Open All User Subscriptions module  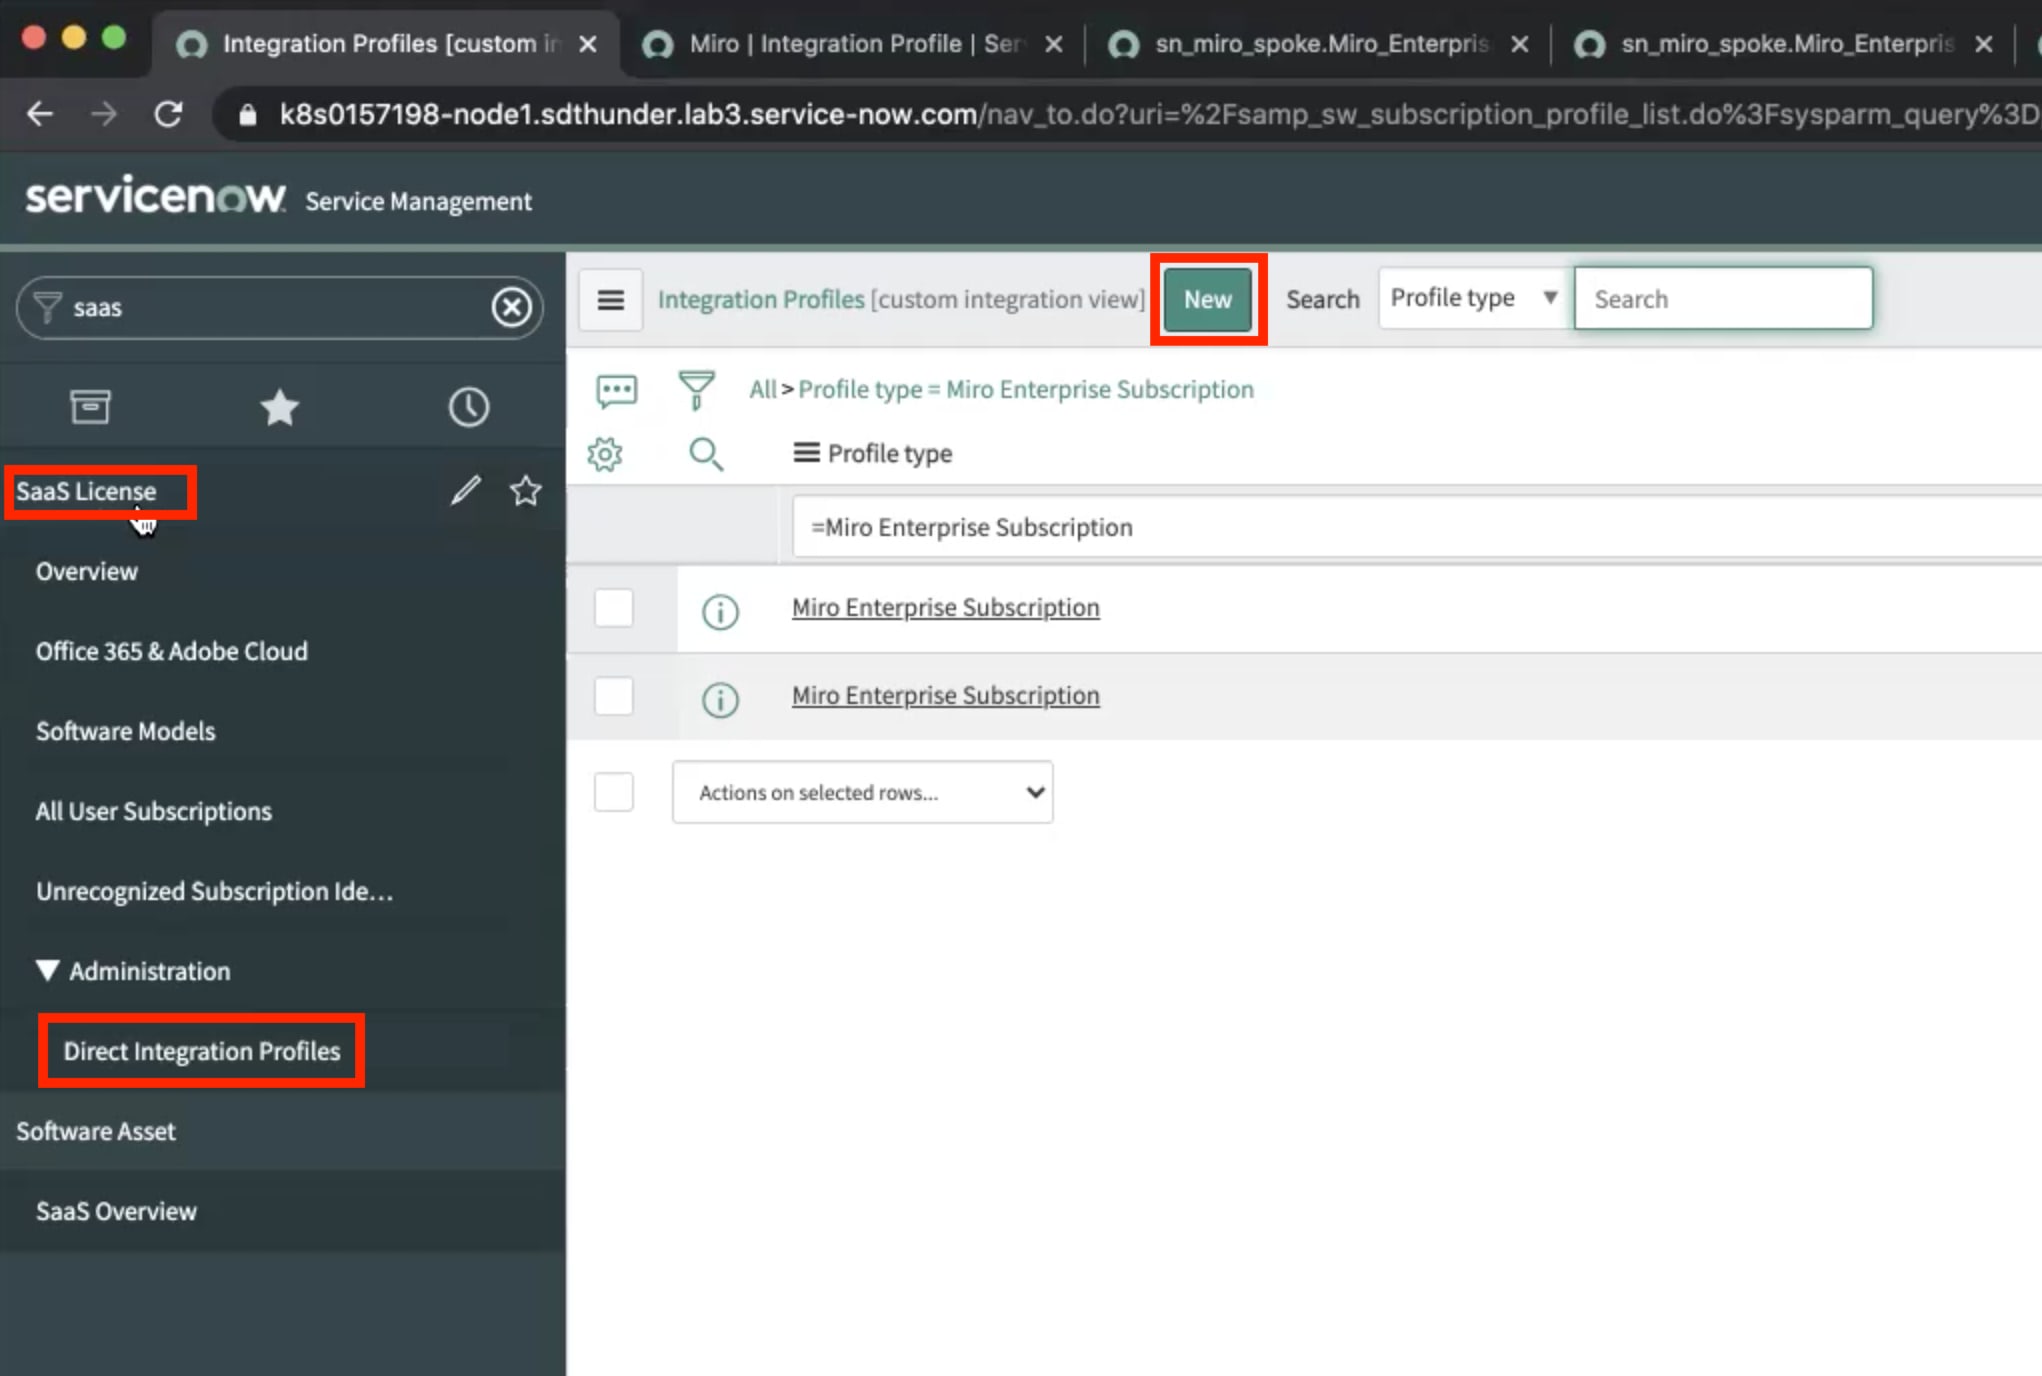tap(154, 812)
